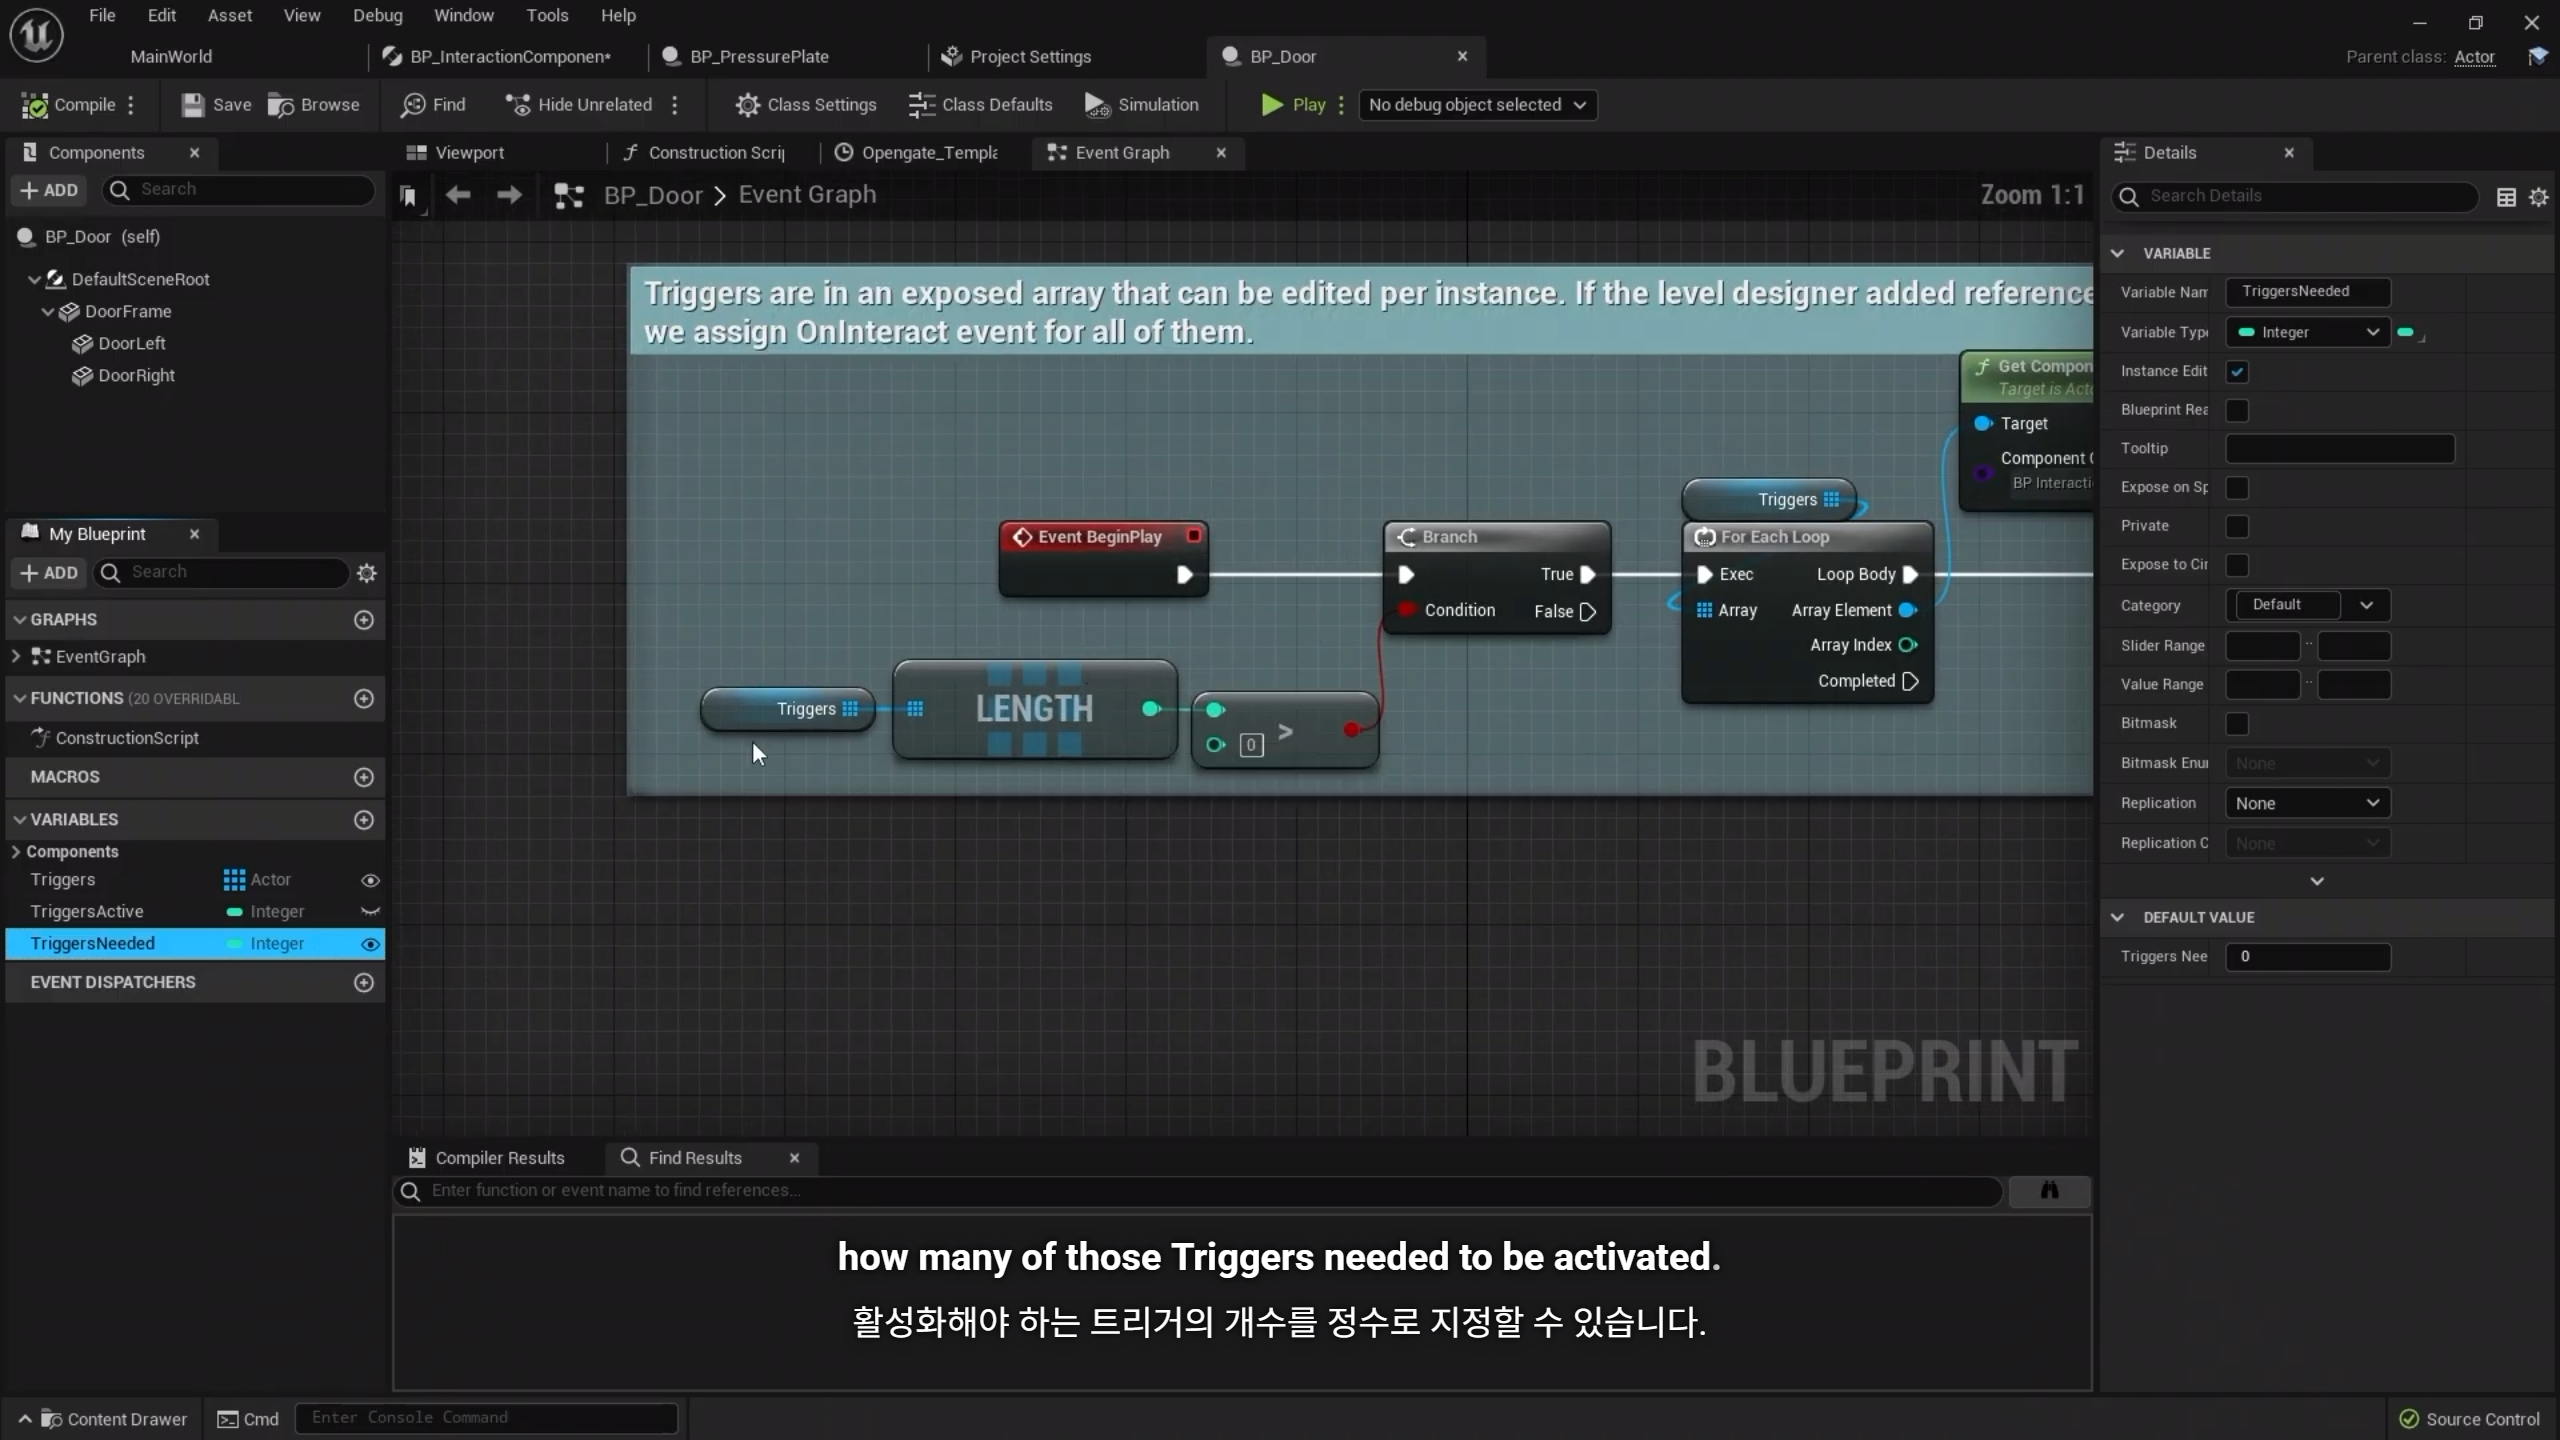
Task: Open Variable Type Integer dropdown
Action: tap(2308, 332)
